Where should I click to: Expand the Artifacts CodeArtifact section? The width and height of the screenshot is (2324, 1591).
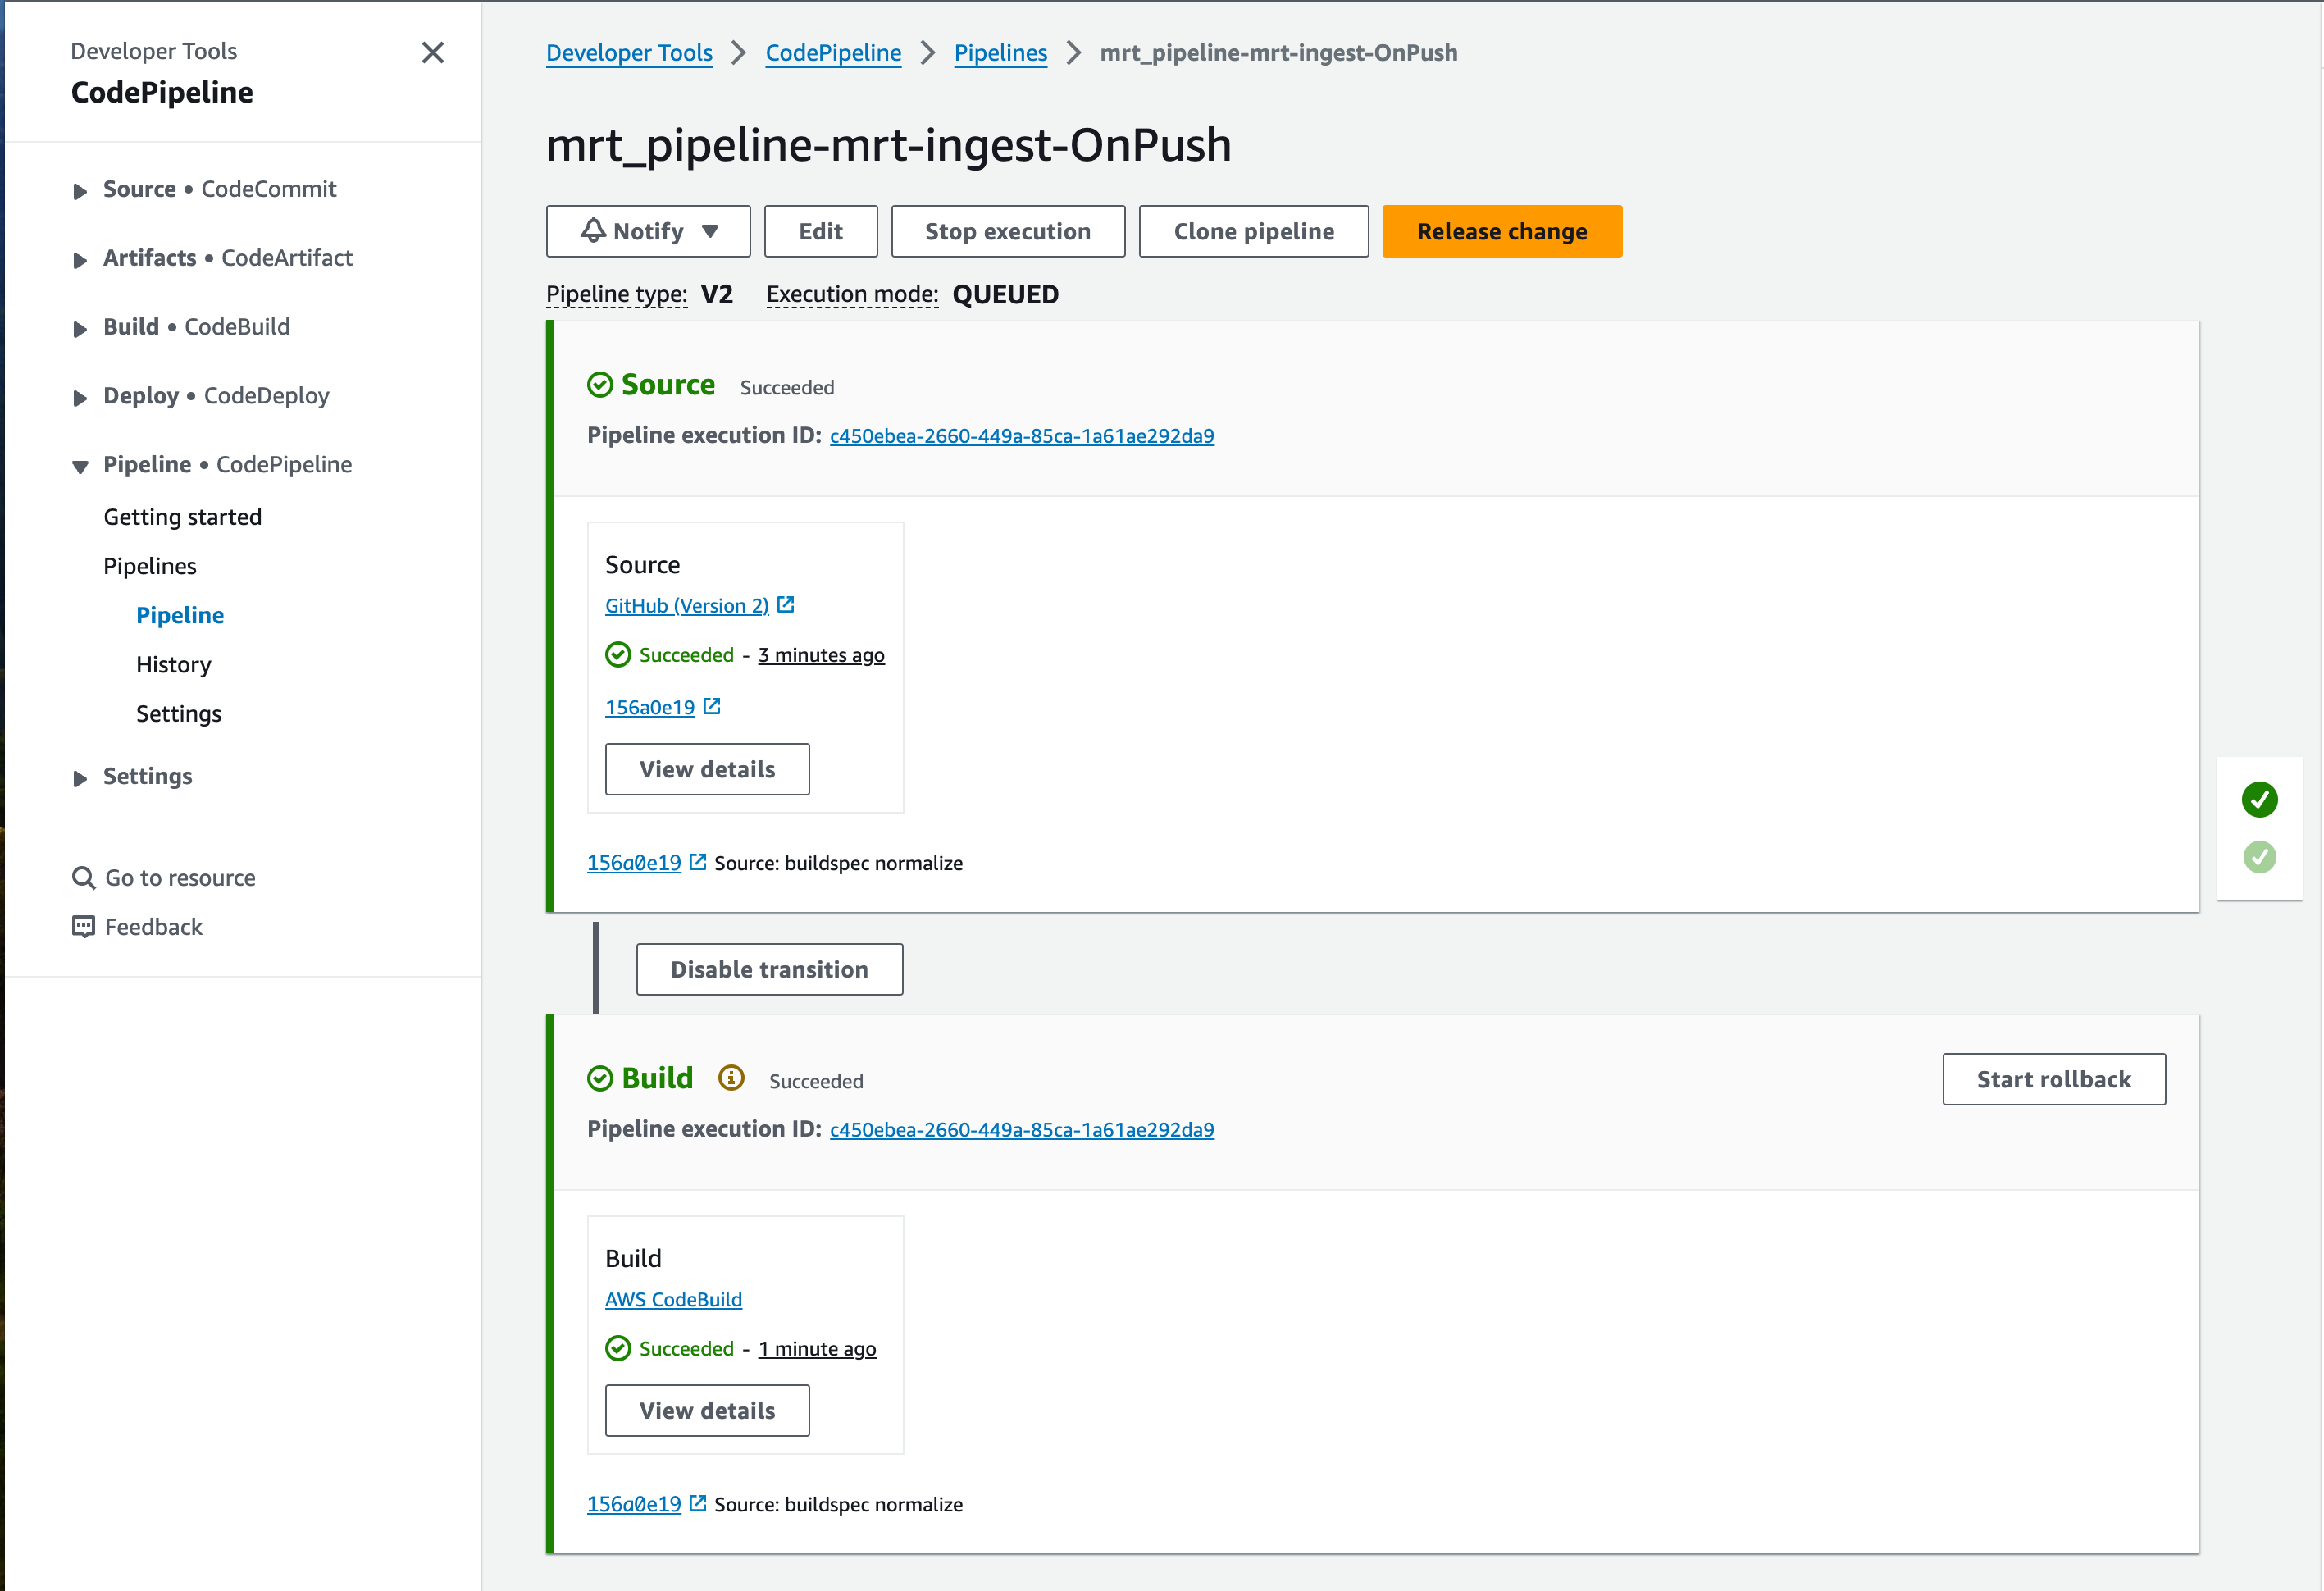tap(80, 260)
